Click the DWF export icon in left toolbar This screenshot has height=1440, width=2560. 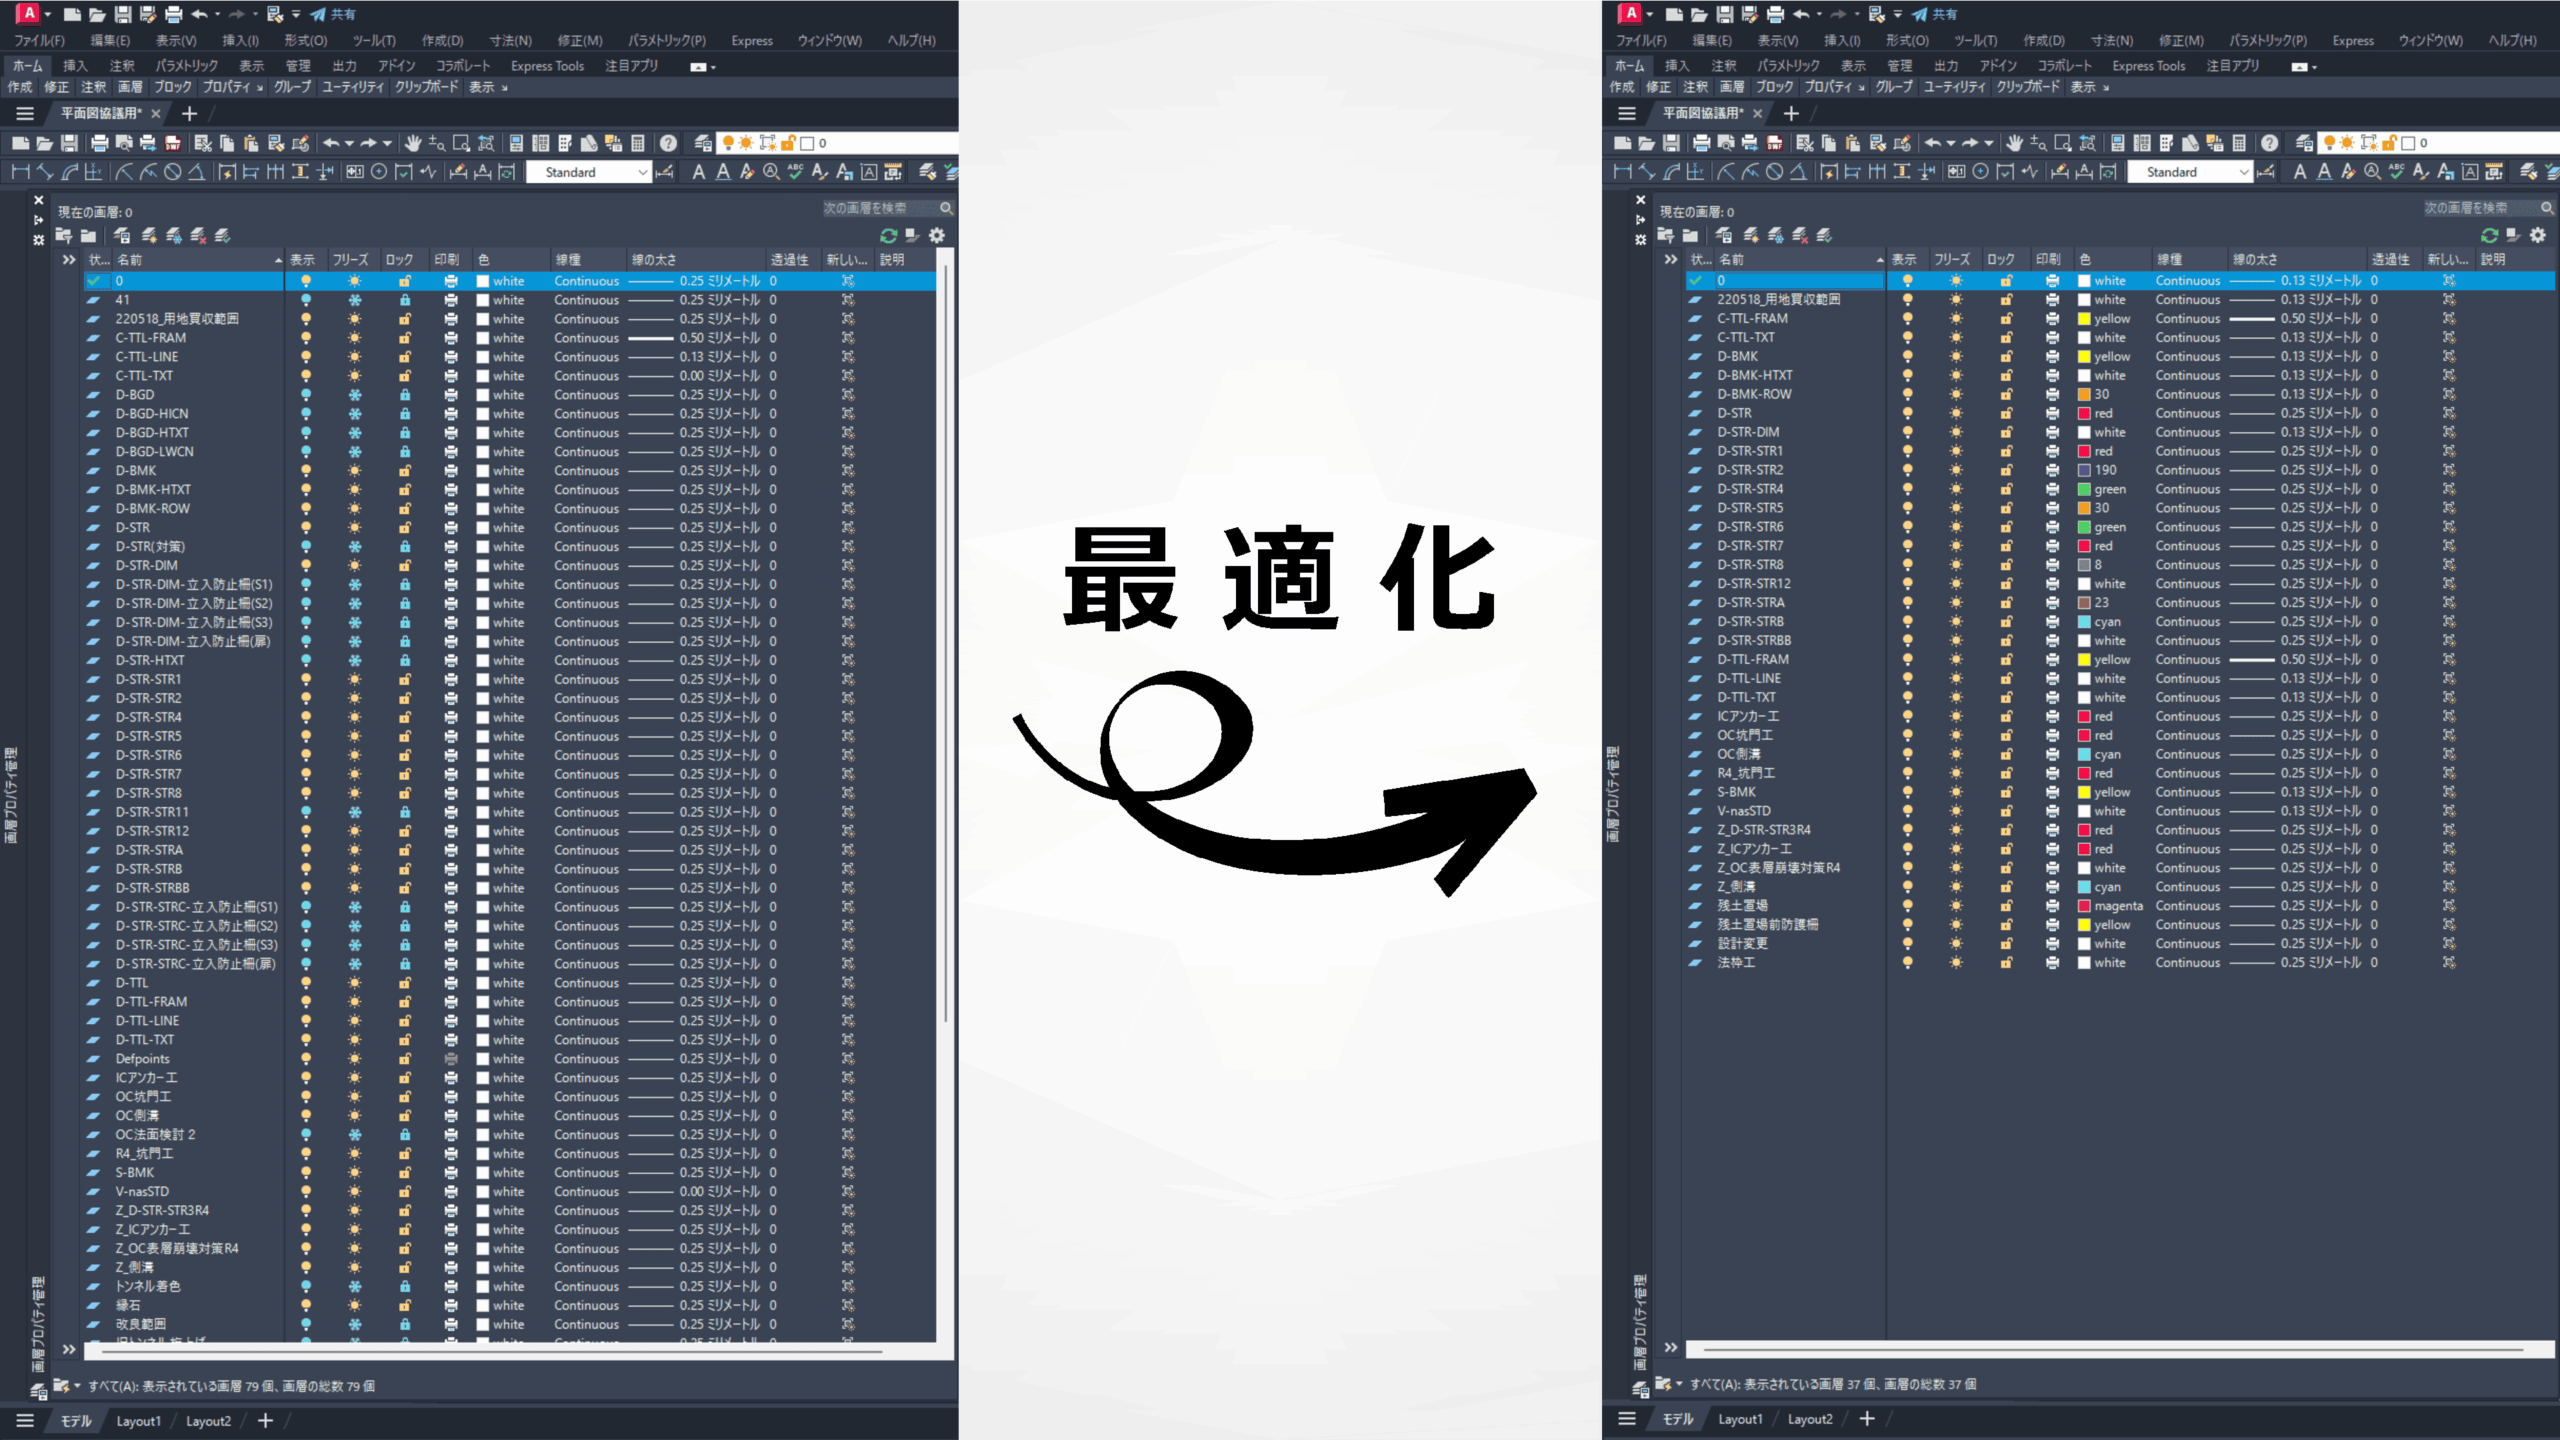pyautogui.click(x=172, y=143)
